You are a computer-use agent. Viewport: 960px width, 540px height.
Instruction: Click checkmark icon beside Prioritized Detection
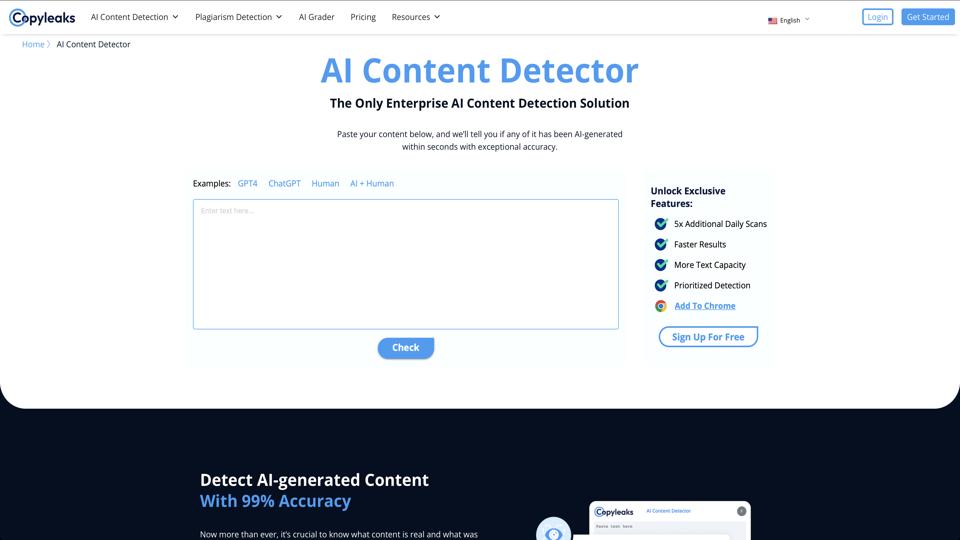(x=661, y=285)
